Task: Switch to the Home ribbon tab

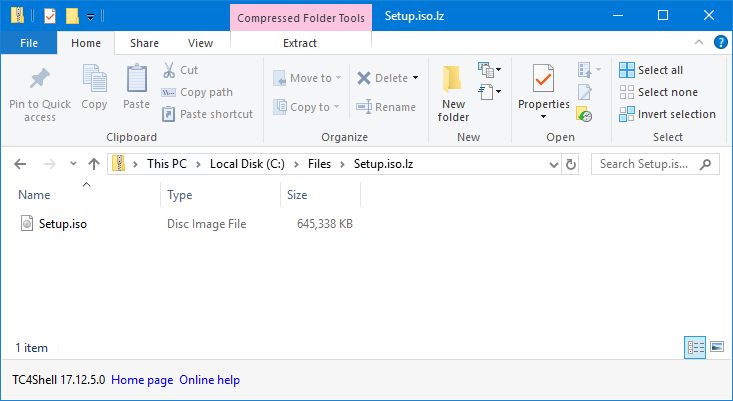Action: pyautogui.click(x=86, y=43)
